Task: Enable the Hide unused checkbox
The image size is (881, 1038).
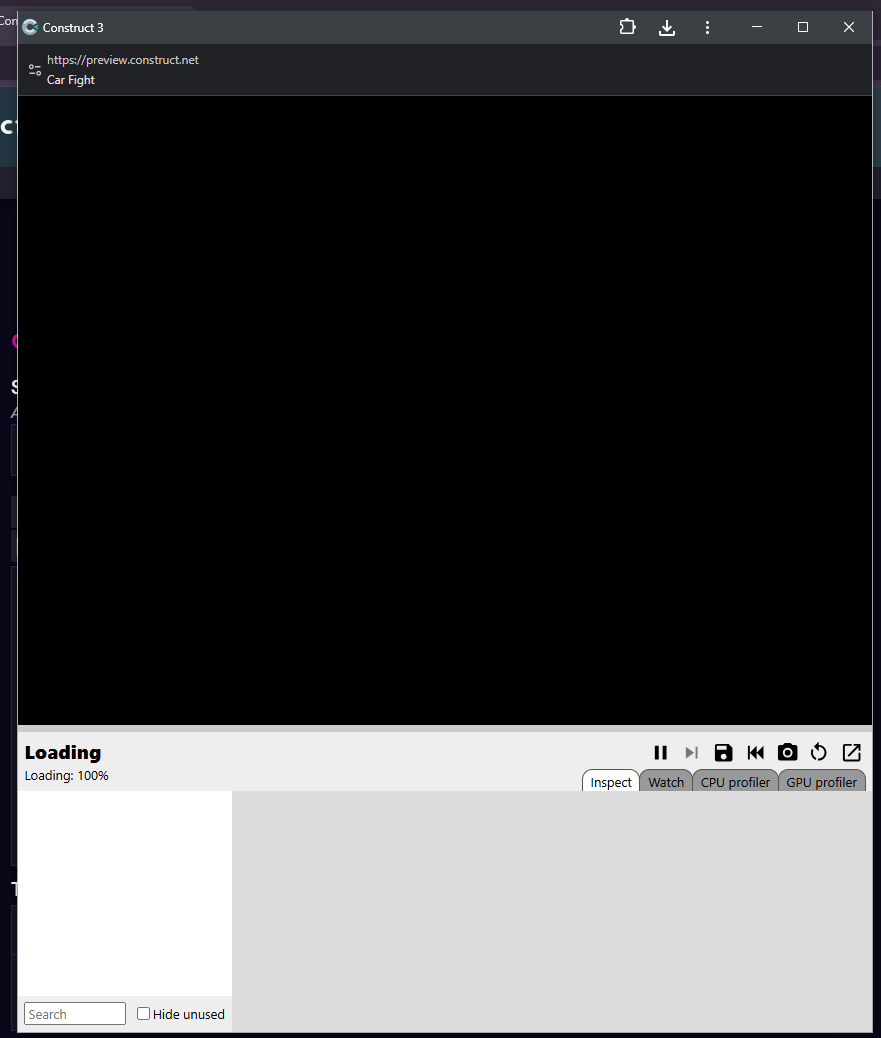Action: point(144,1014)
